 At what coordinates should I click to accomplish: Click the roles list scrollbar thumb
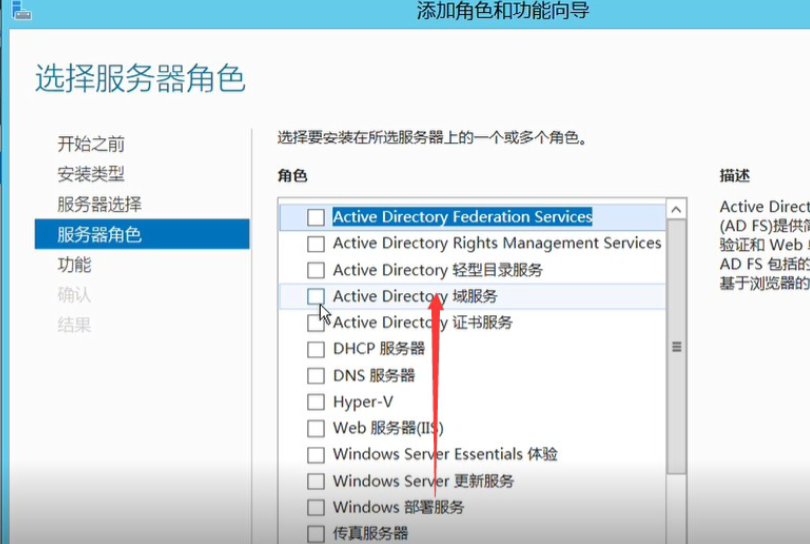(x=677, y=345)
